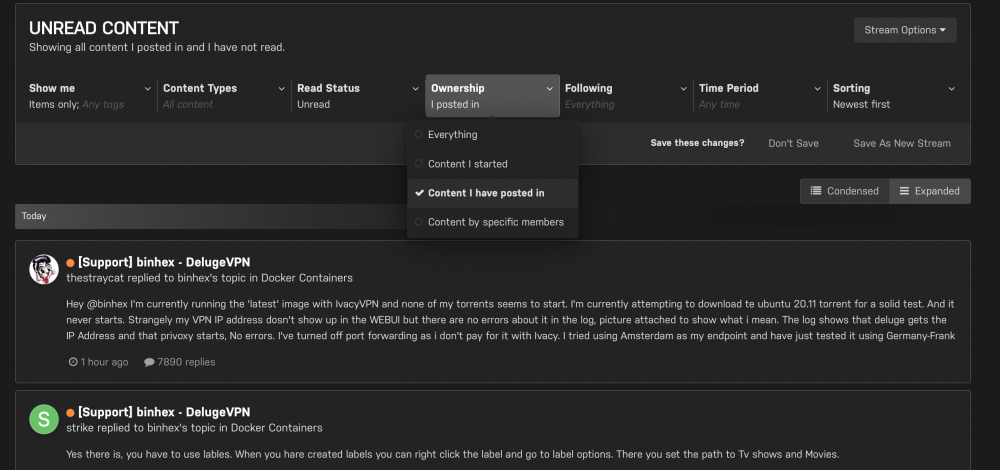Click the strike username link

pyautogui.click(x=80, y=428)
